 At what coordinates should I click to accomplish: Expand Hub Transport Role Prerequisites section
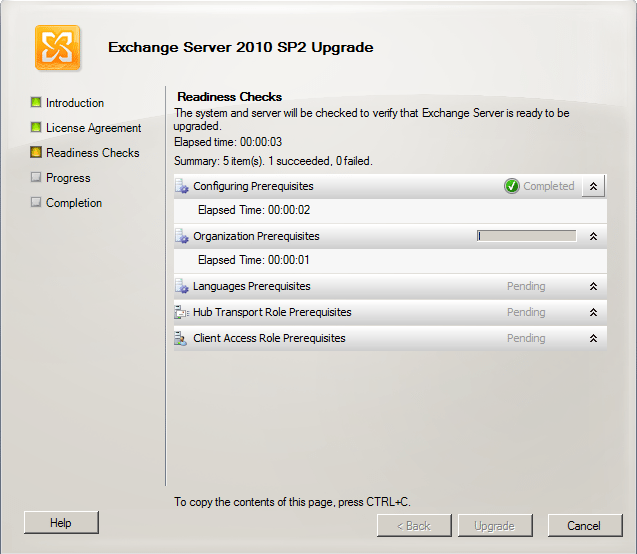(593, 313)
